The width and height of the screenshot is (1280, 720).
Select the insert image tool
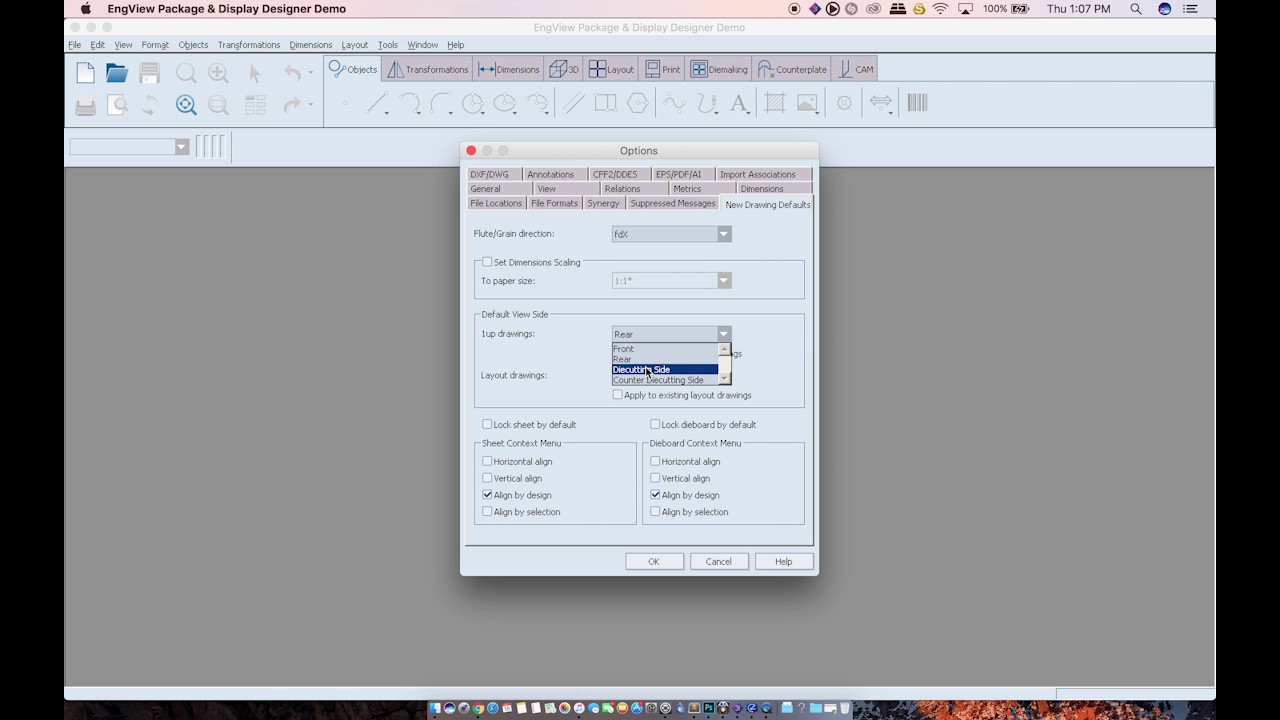click(x=807, y=103)
